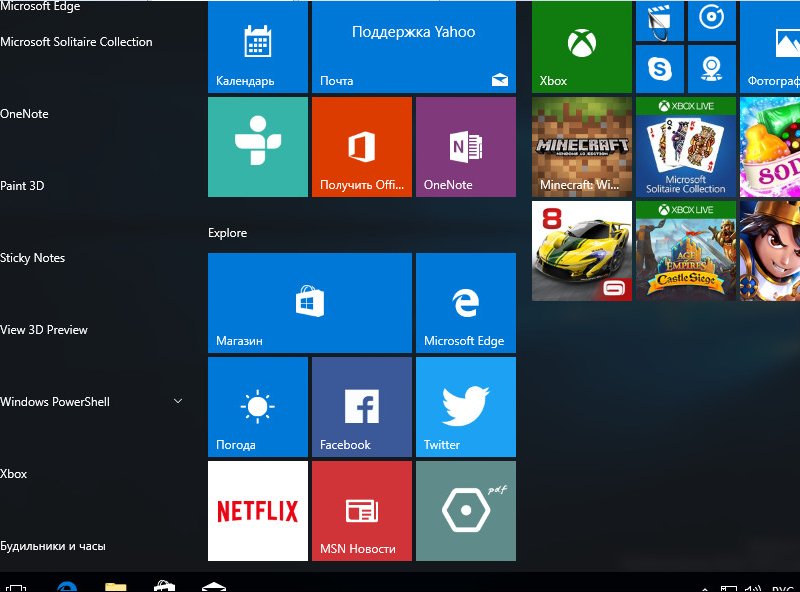Open the Facebook tile
The width and height of the screenshot is (800, 592).
click(362, 407)
